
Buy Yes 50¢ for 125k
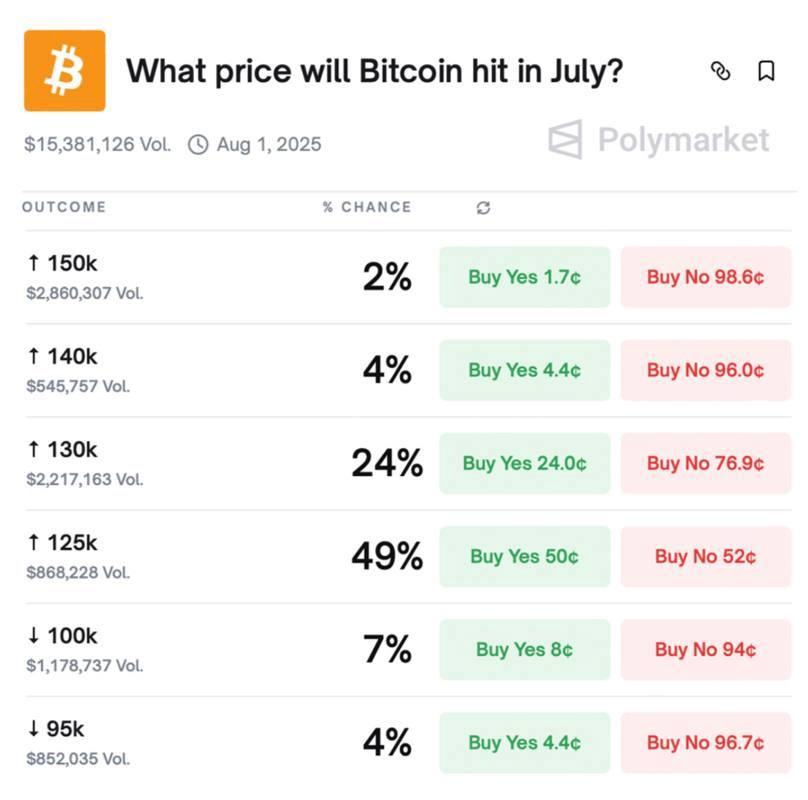(x=525, y=557)
